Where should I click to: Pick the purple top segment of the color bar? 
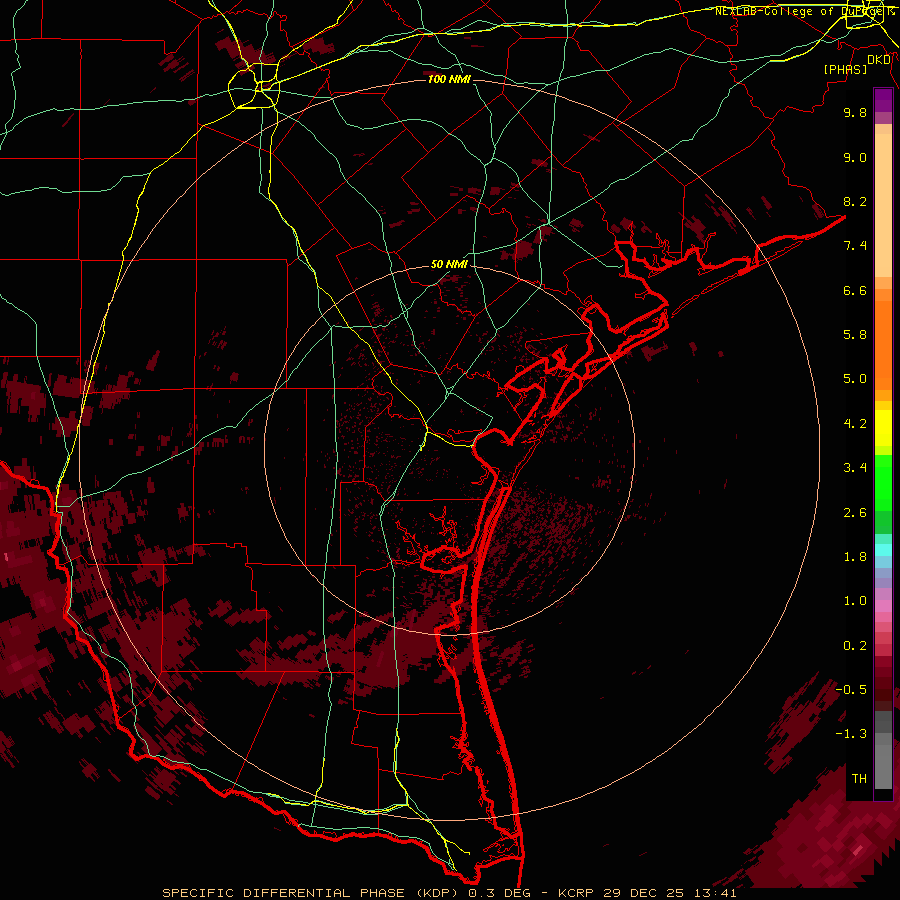pyautogui.click(x=883, y=100)
